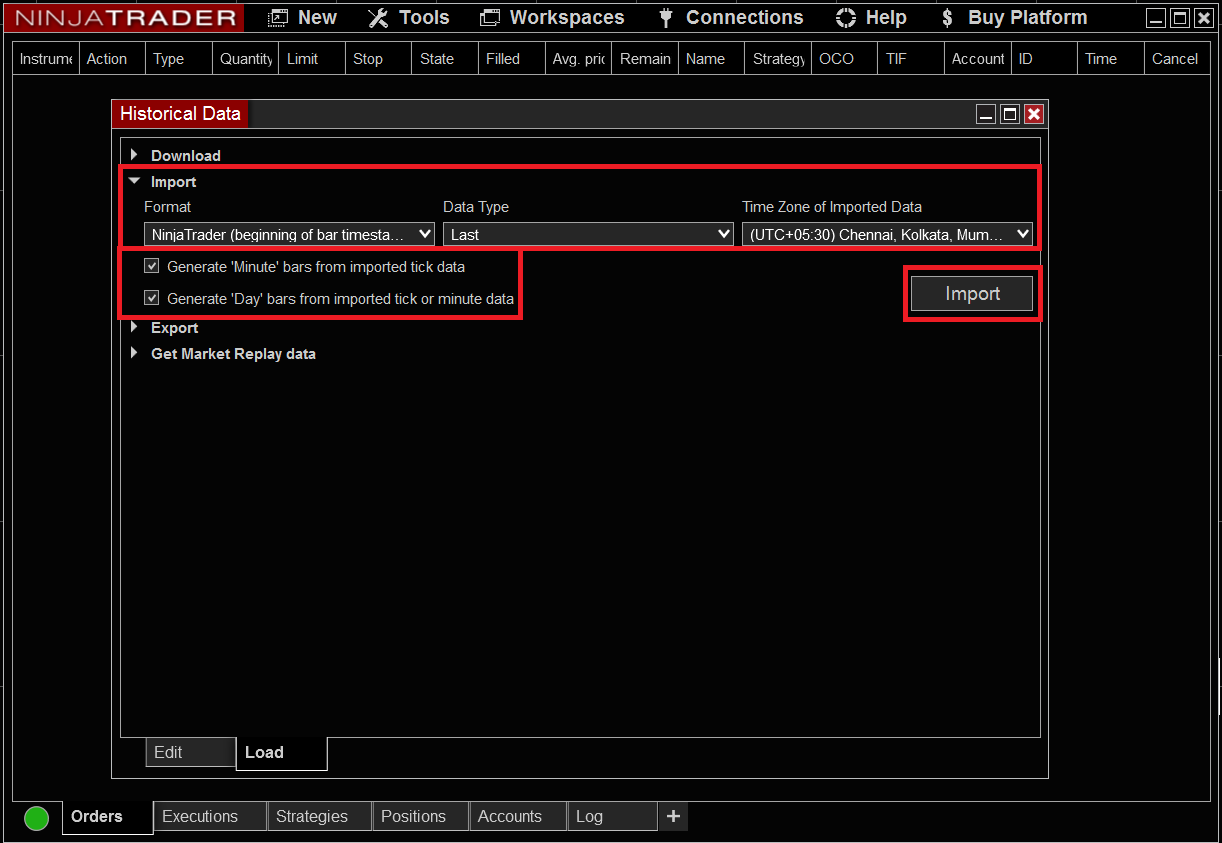1222x843 pixels.
Task: Toggle Generate 'Minute' bars checkbox
Action: (x=152, y=266)
